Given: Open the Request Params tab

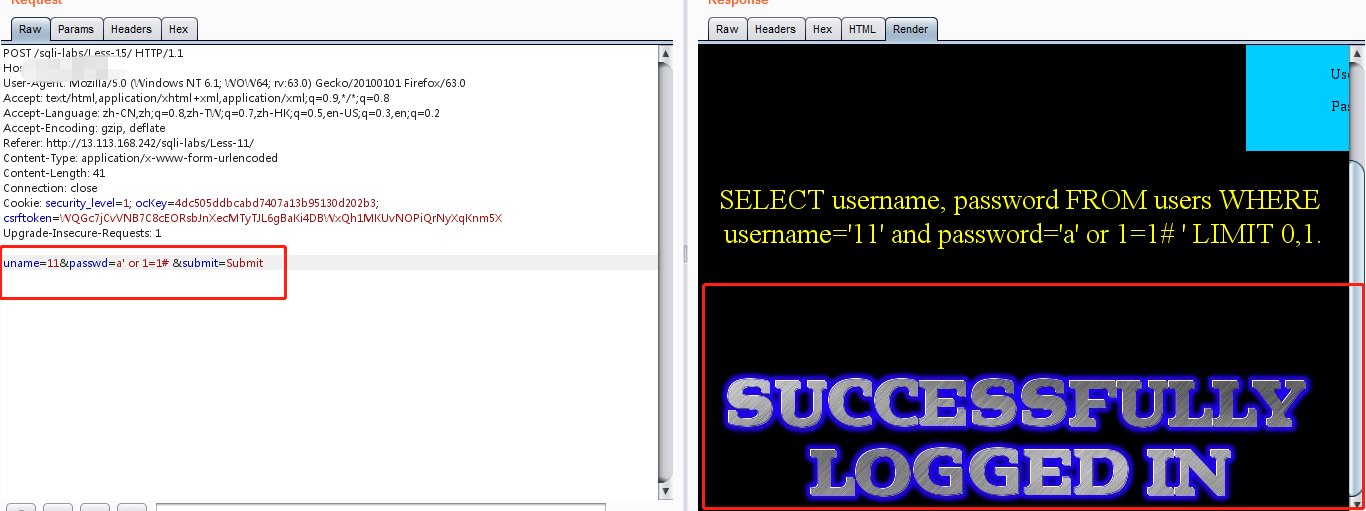Looking at the screenshot, I should (75, 29).
